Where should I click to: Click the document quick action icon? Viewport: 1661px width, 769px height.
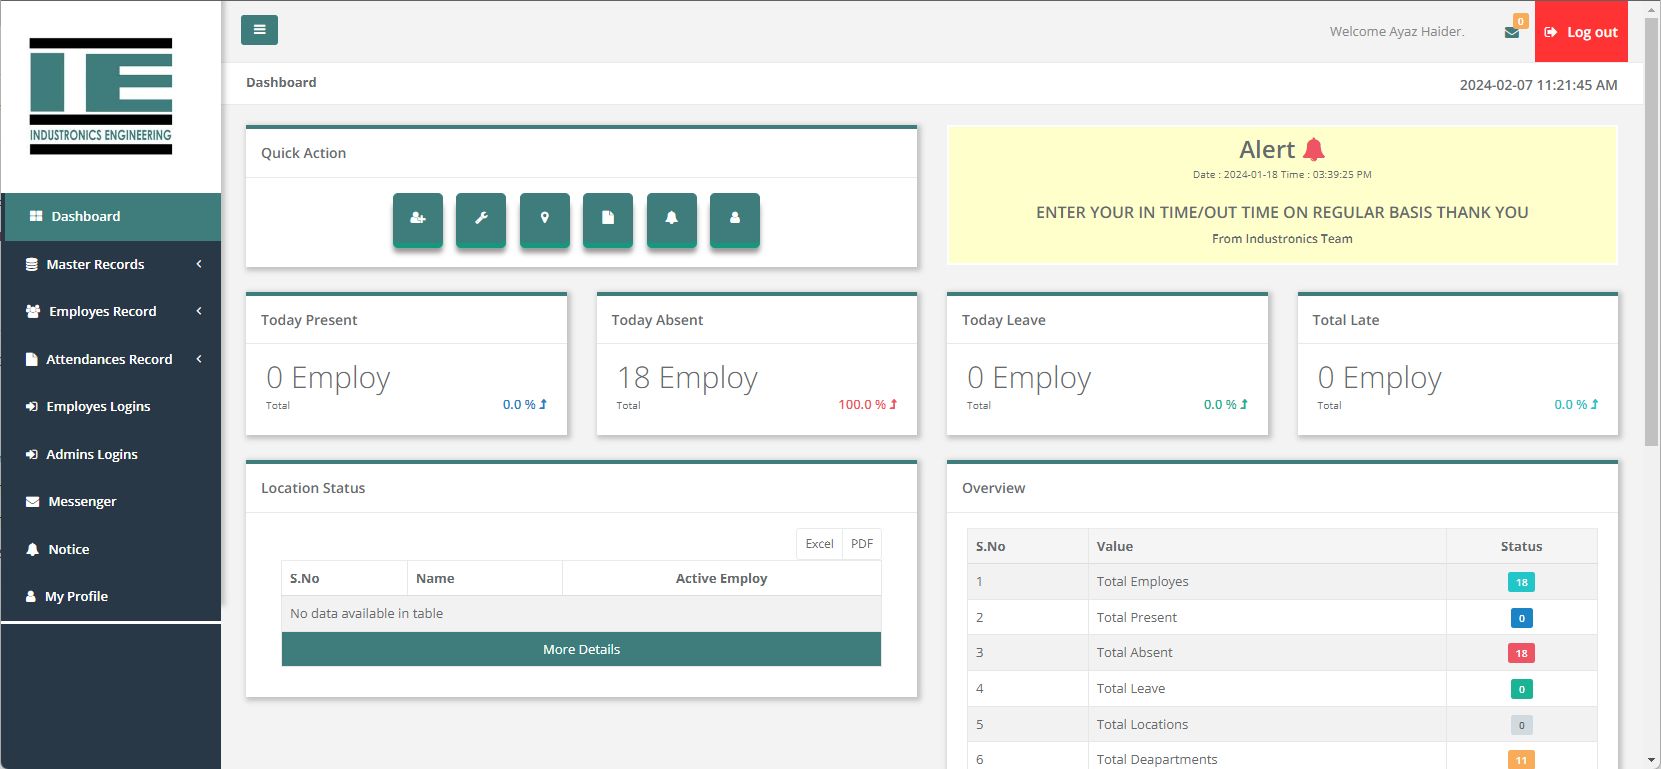pos(608,219)
